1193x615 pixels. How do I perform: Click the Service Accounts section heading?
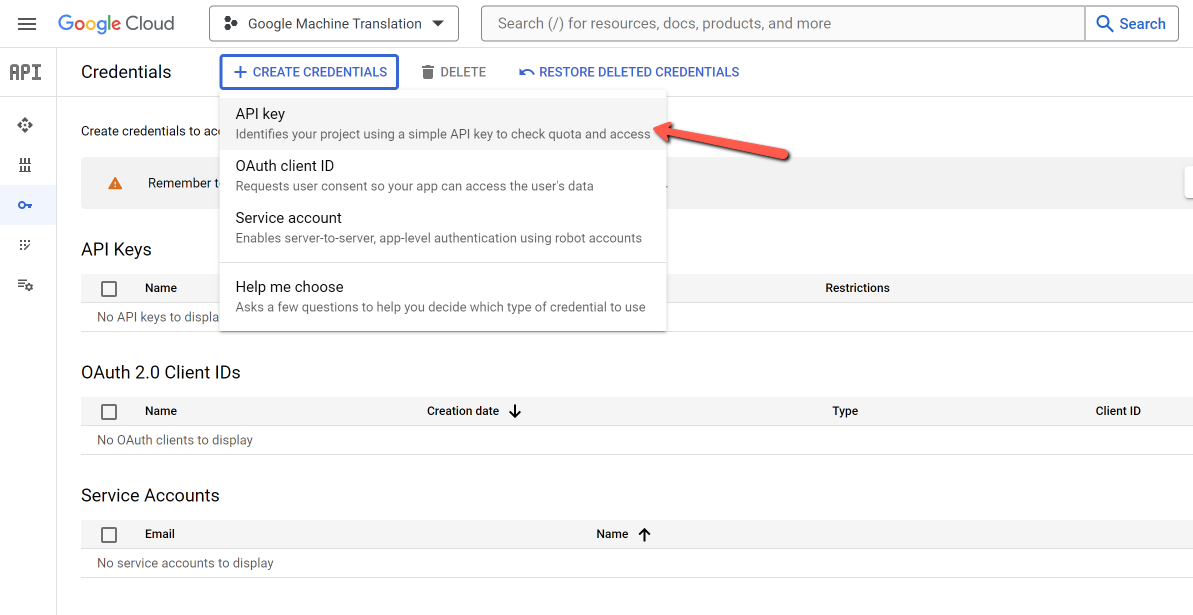click(x=151, y=496)
